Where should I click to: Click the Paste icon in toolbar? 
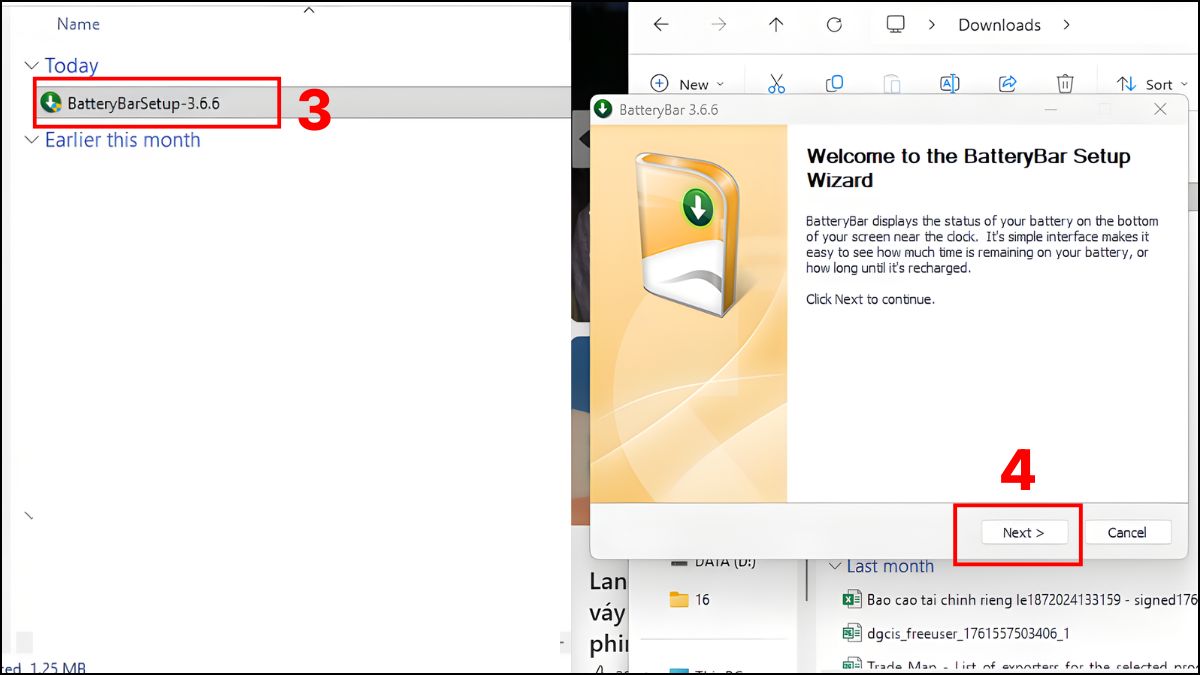[892, 84]
